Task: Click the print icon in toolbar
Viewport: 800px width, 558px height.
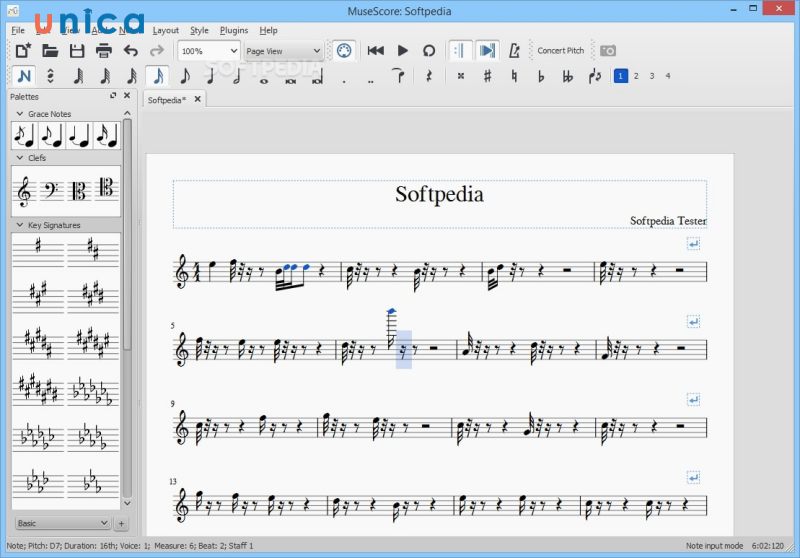Action: pos(103,50)
